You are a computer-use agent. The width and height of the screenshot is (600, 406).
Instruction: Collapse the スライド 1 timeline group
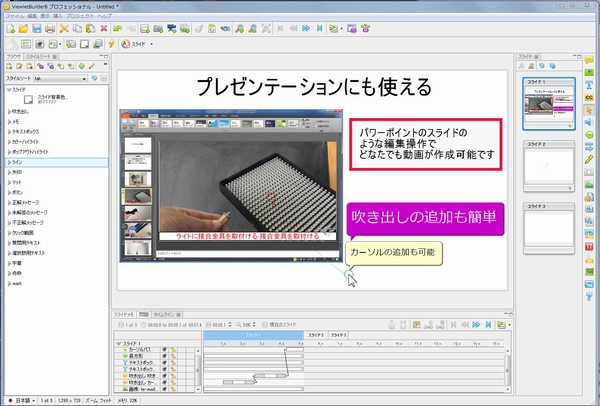pyautogui.click(x=119, y=344)
